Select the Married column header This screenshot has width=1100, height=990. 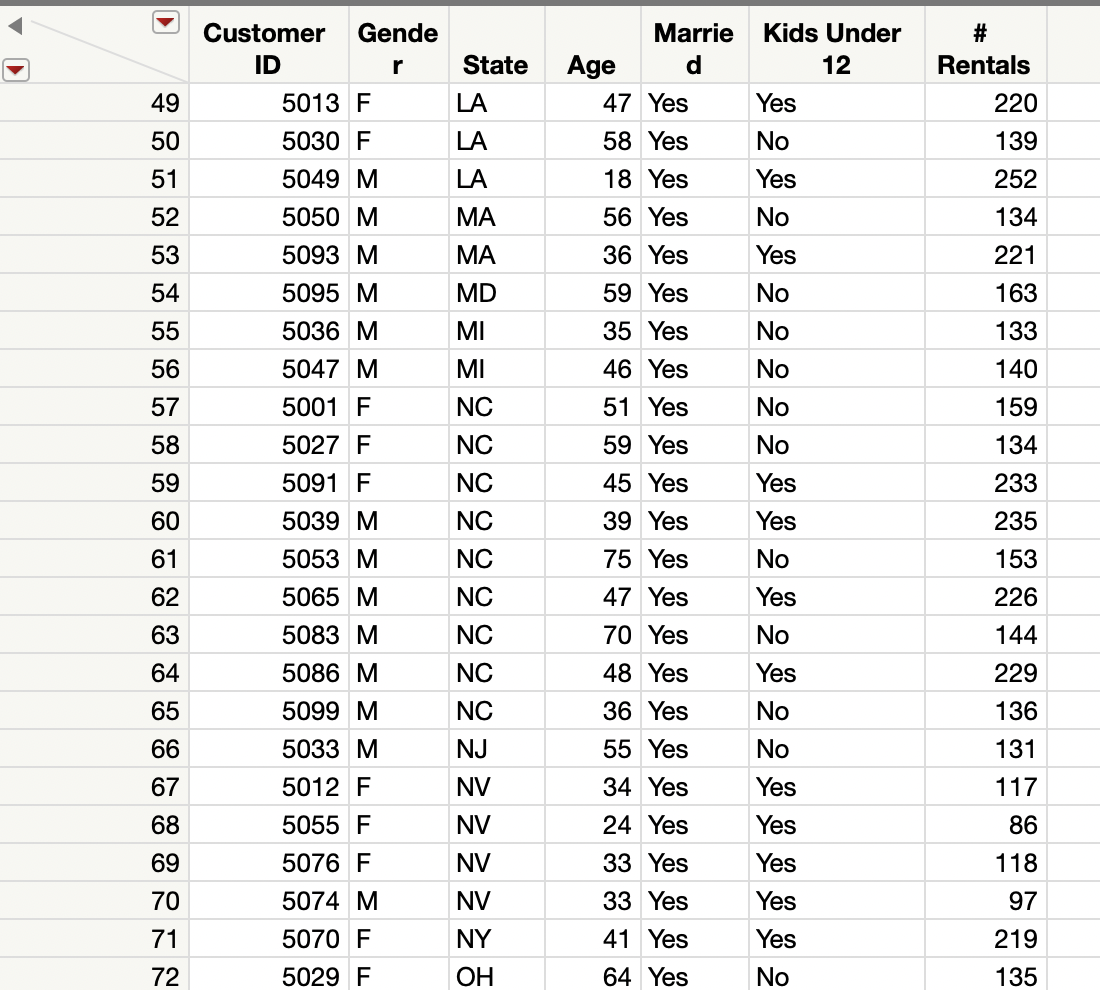click(x=693, y=45)
